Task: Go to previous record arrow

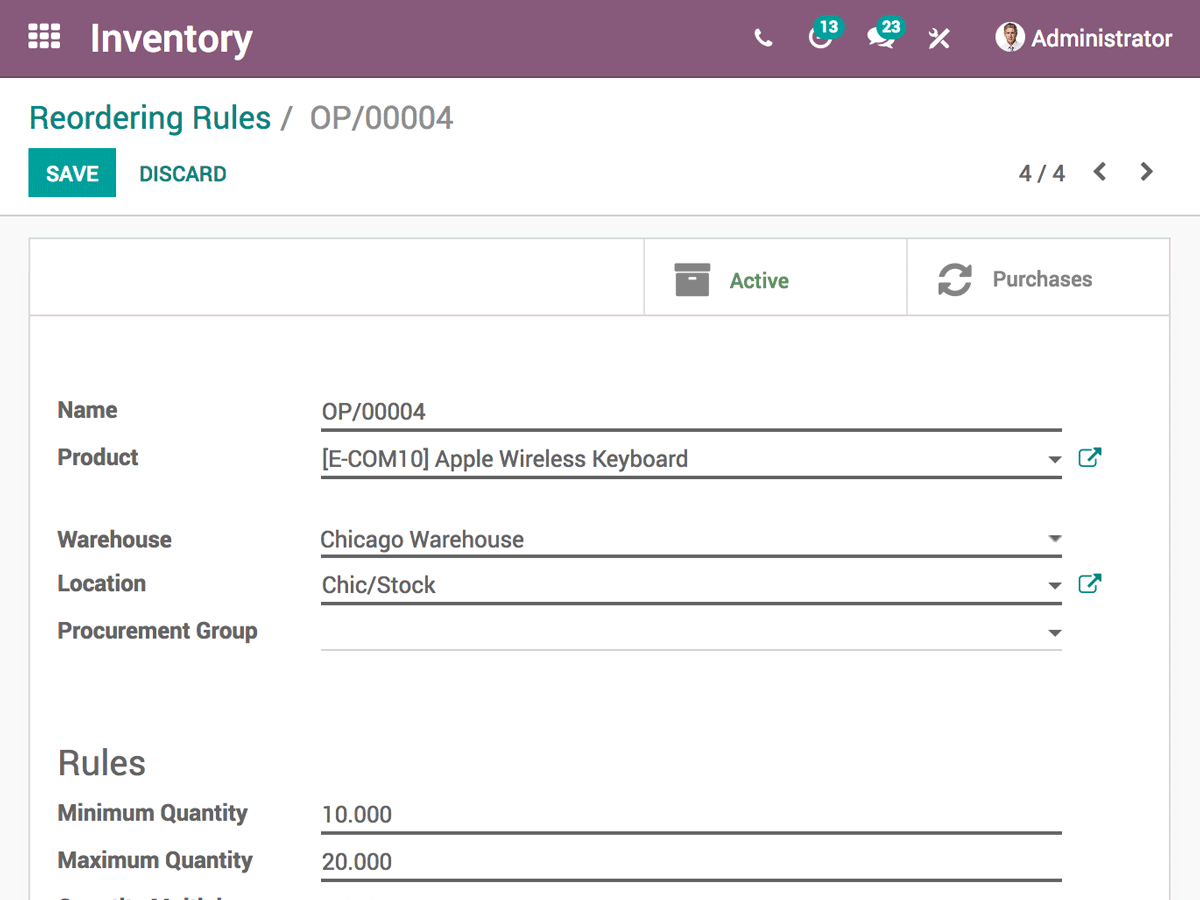Action: pyautogui.click(x=1100, y=172)
